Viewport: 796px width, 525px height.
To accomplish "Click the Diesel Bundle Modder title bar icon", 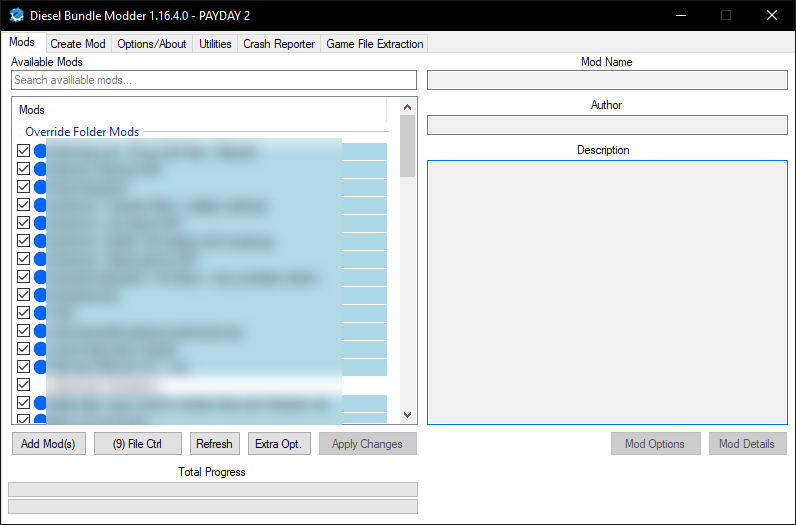I will tap(17, 15).
